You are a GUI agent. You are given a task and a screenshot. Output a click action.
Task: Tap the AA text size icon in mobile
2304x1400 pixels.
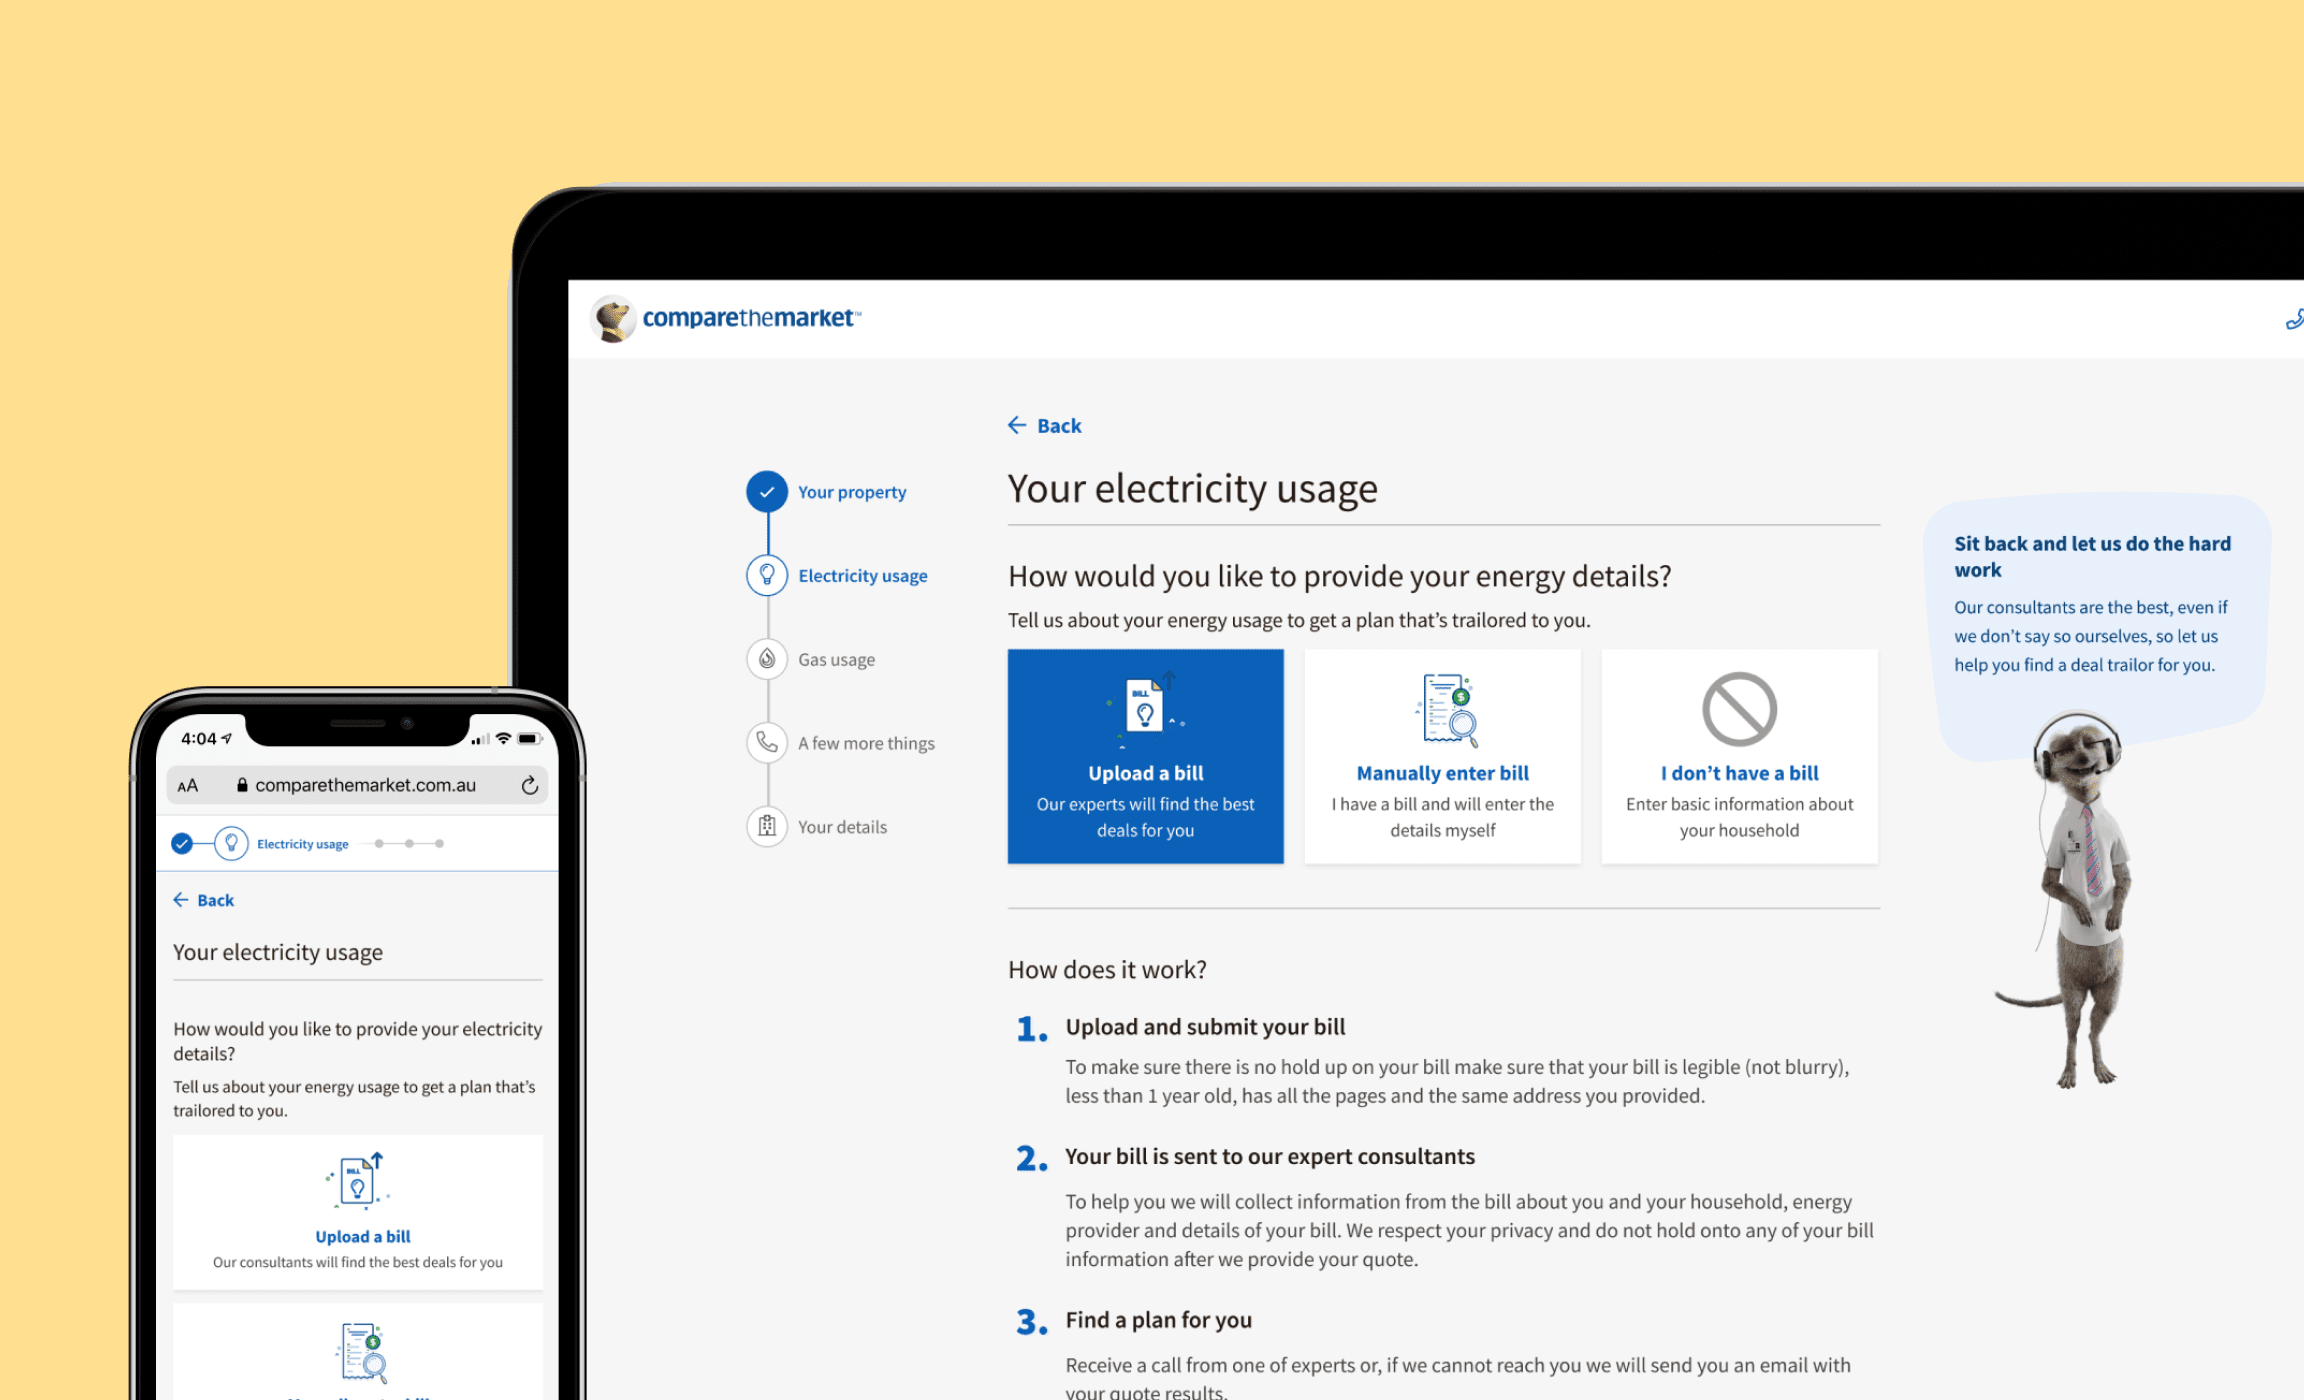point(188,786)
